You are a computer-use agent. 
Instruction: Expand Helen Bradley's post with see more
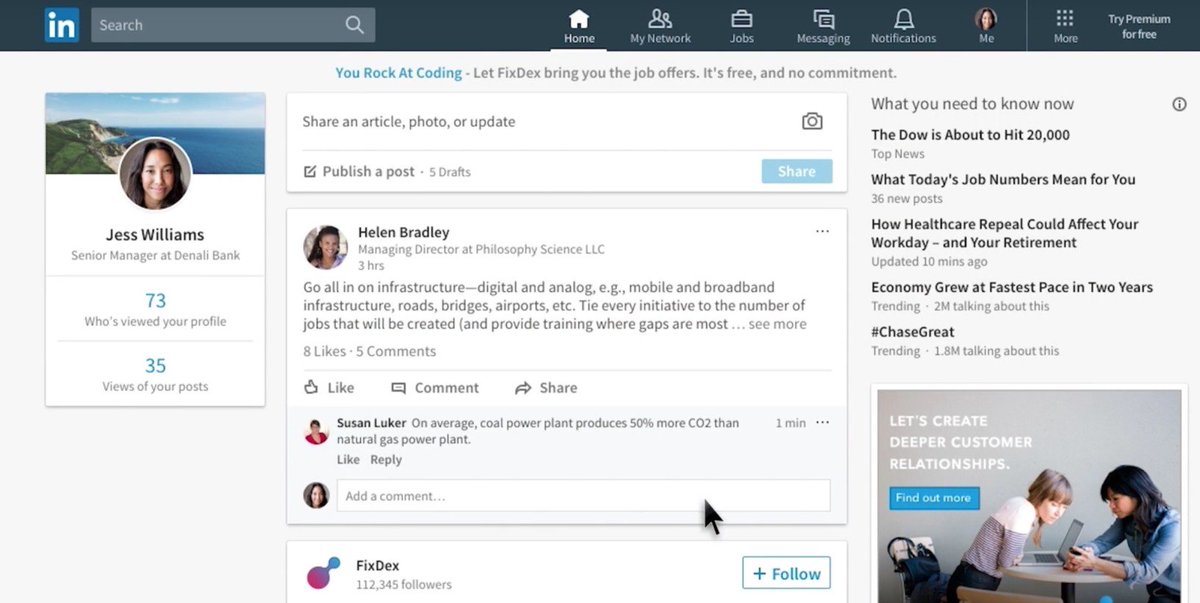tap(777, 322)
